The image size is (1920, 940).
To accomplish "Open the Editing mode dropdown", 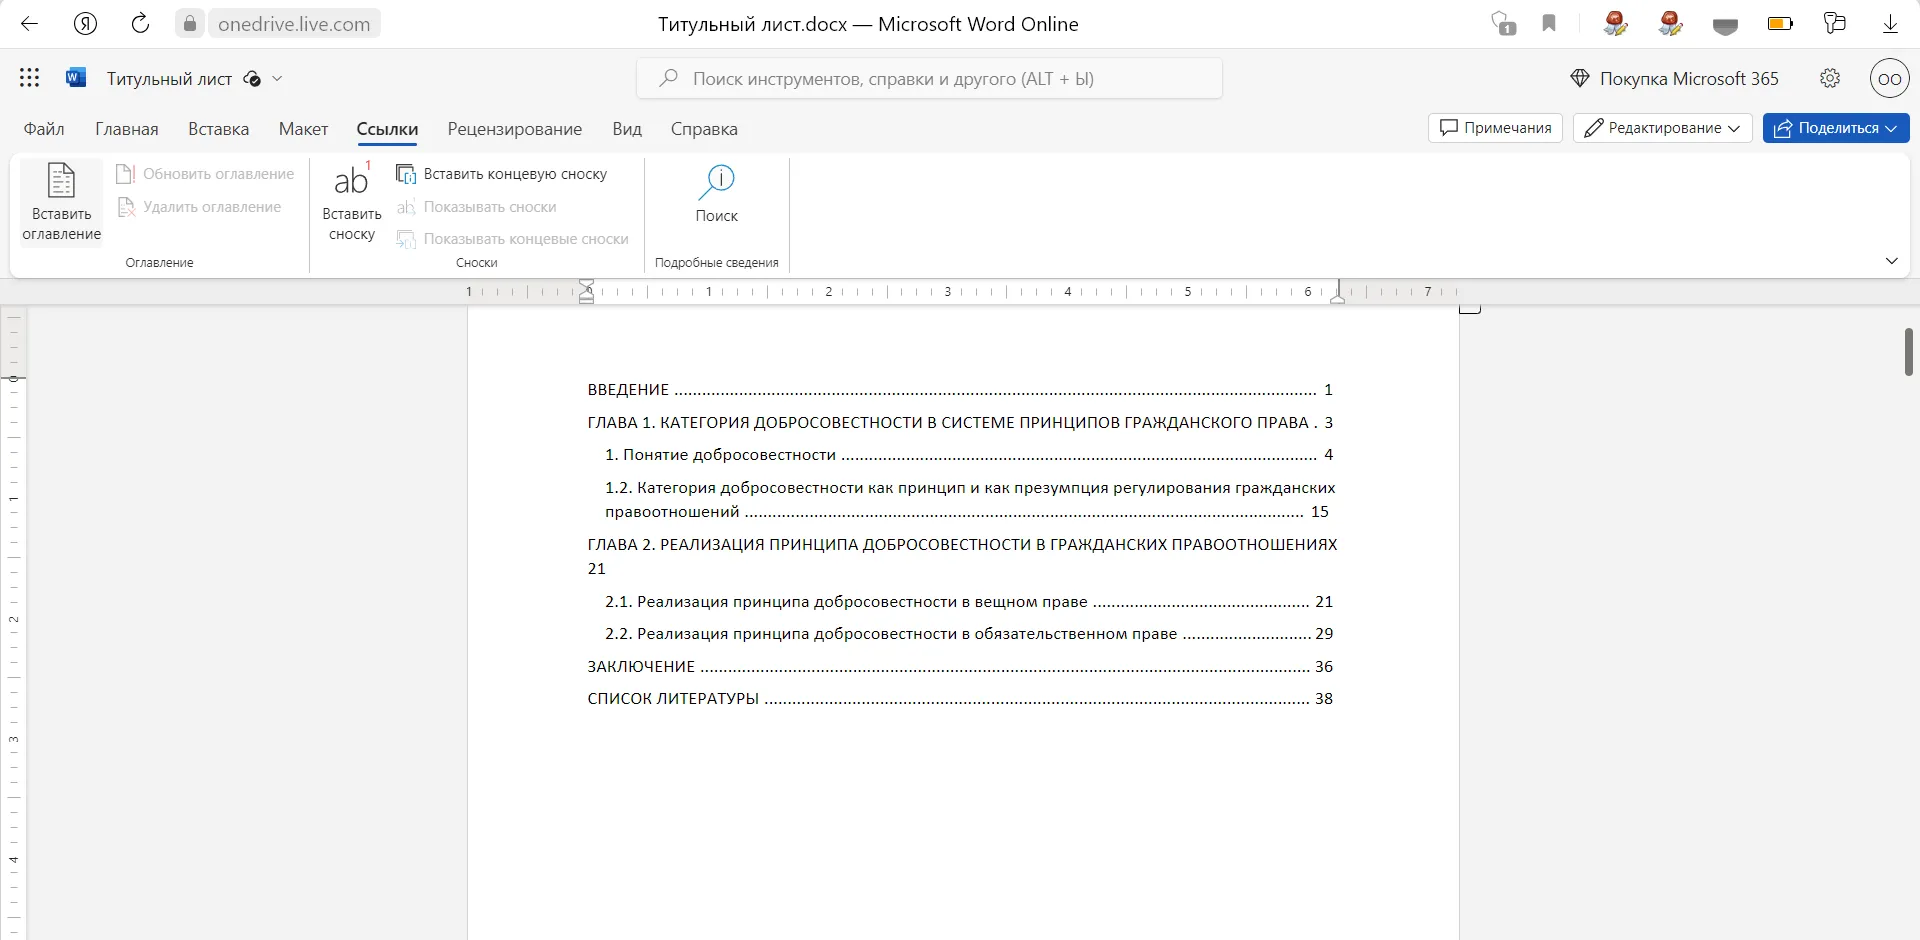I will (1662, 128).
